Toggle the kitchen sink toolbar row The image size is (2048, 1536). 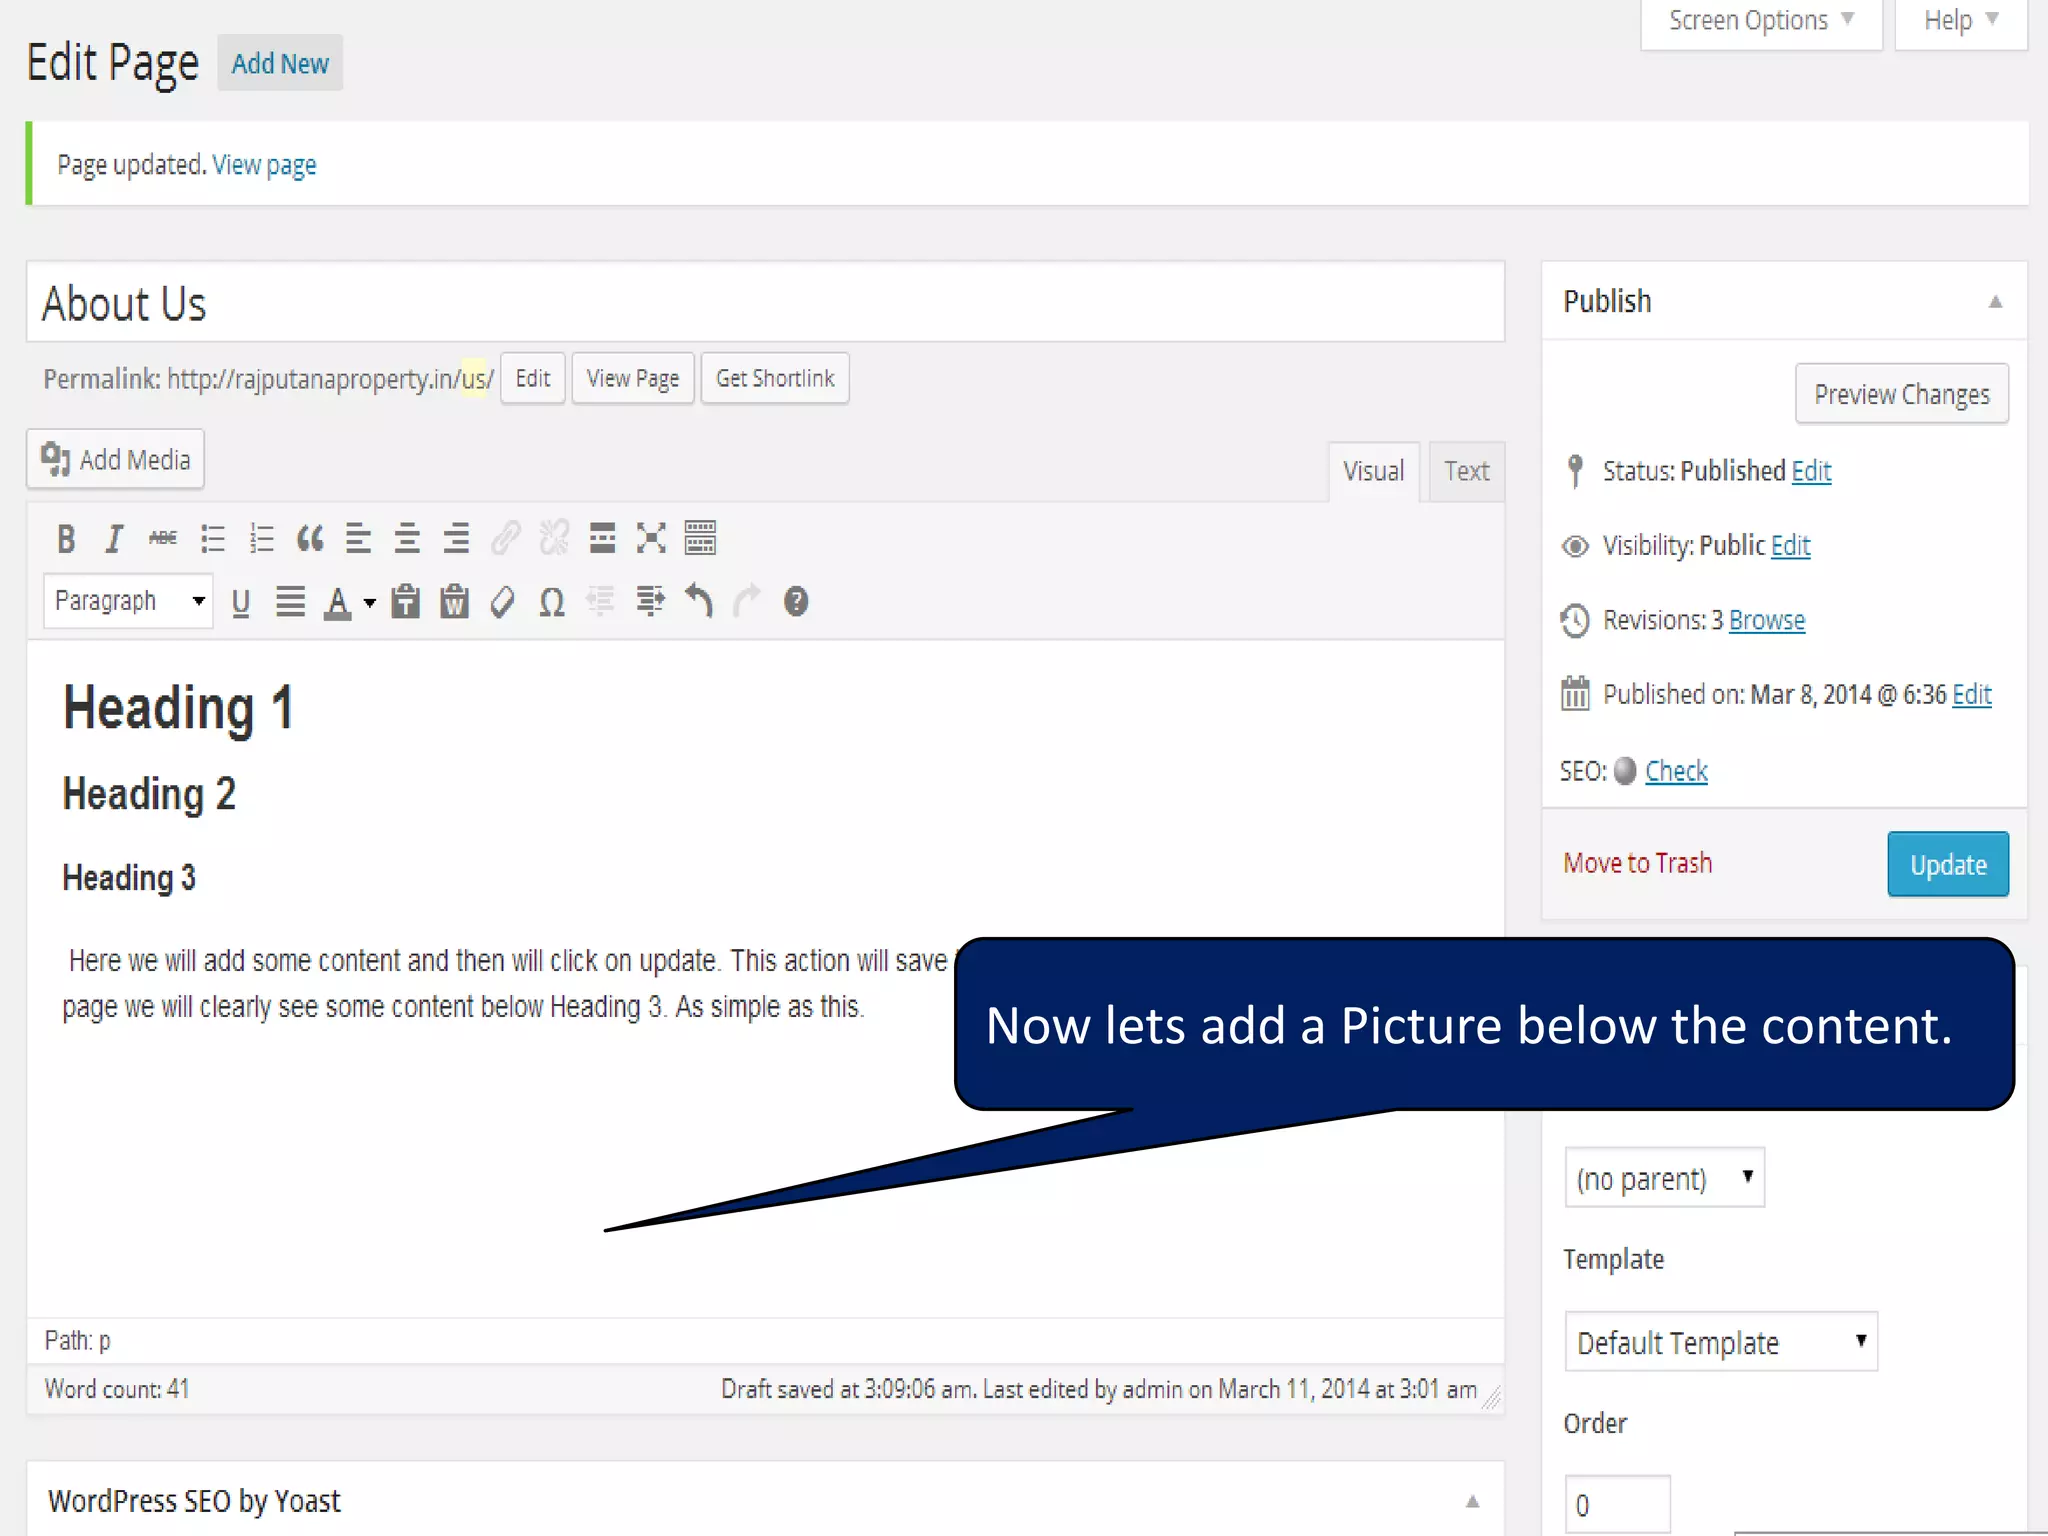point(700,539)
